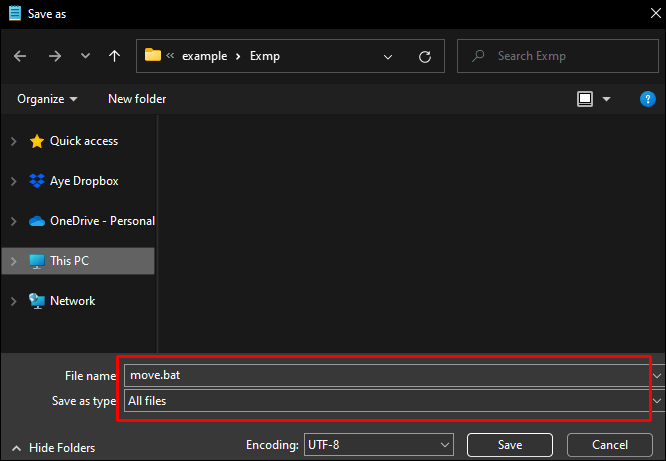This screenshot has height=461, width=666.
Task: Open the help question mark icon
Action: [647, 99]
